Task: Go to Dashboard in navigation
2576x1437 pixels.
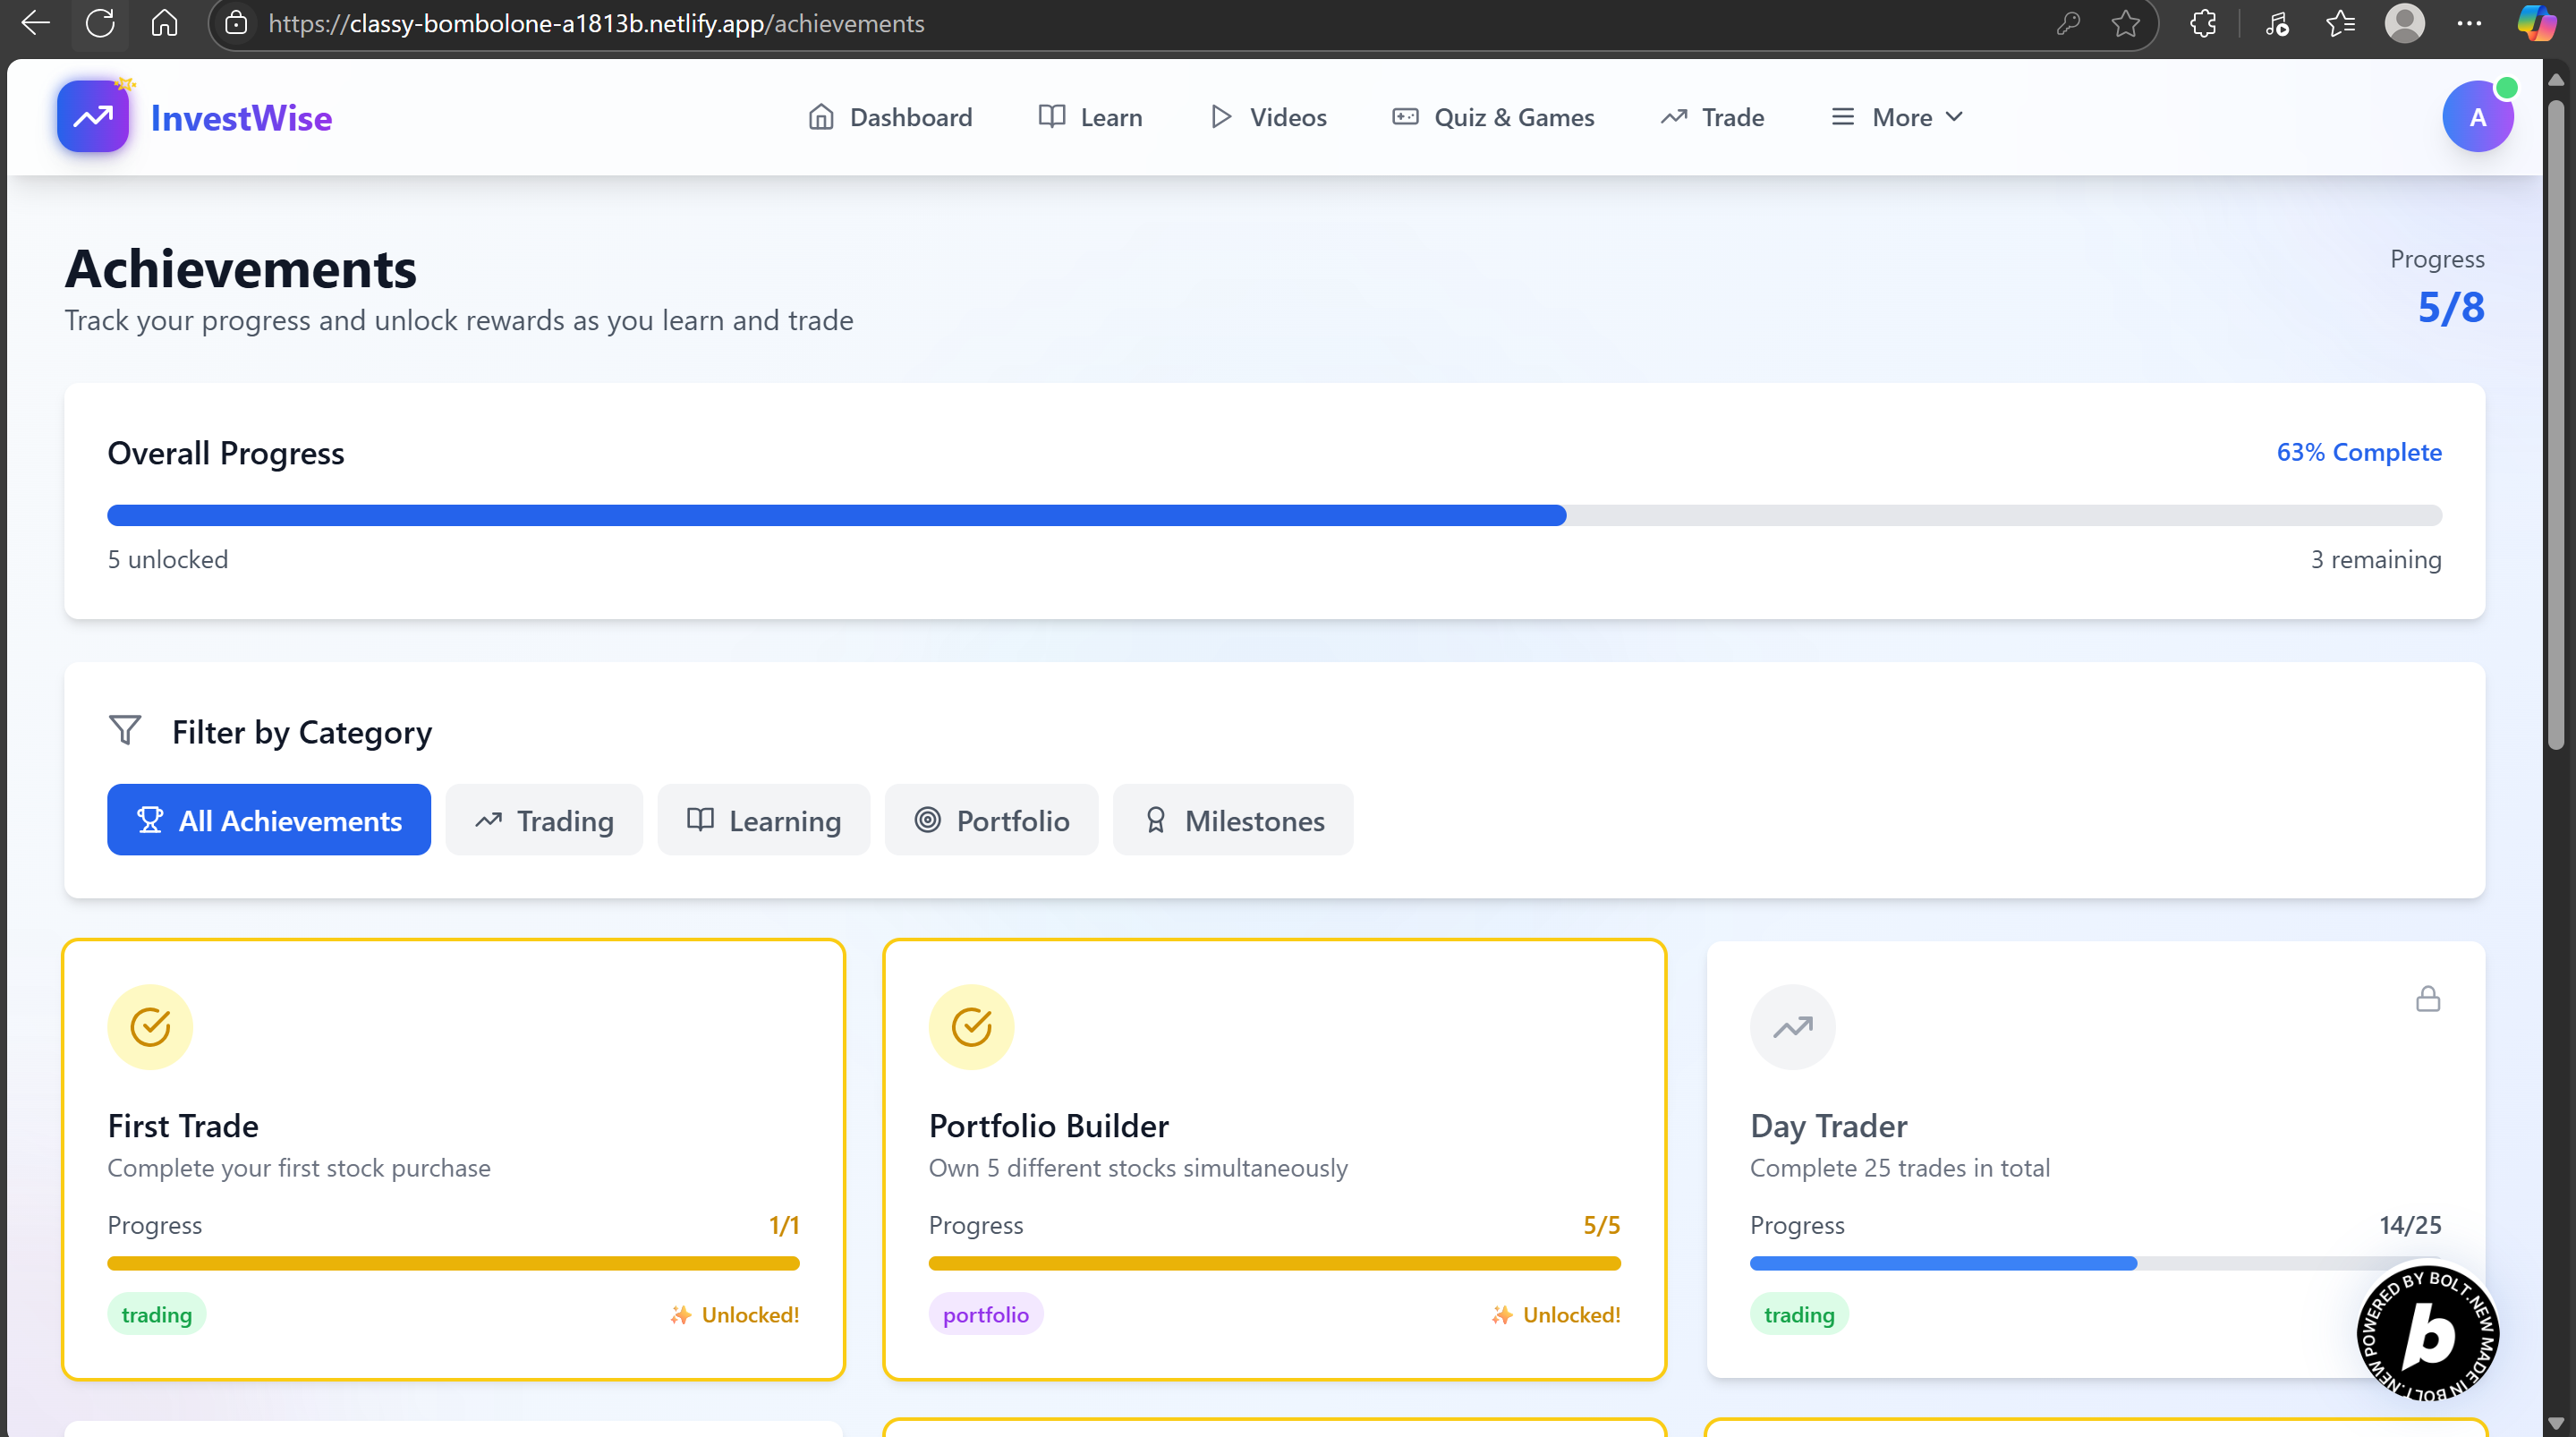Action: [890, 117]
